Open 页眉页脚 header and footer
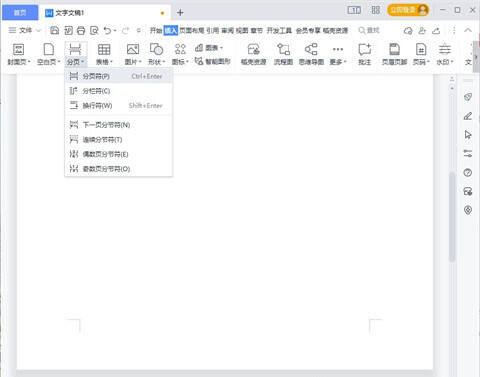The height and width of the screenshot is (377, 480). point(394,54)
